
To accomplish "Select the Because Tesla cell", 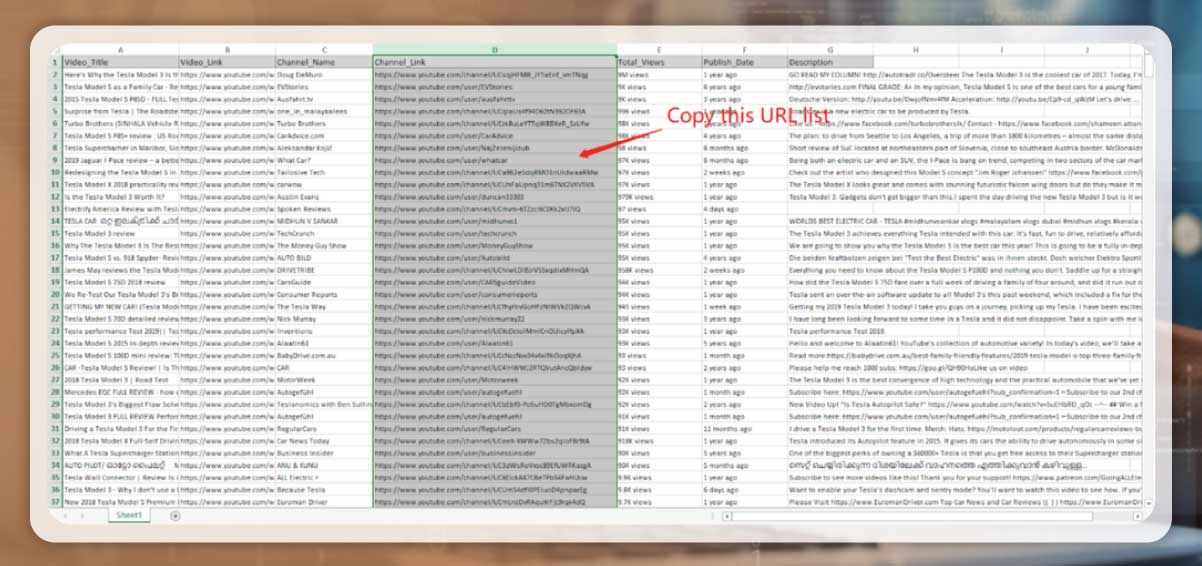I will 324,490.
